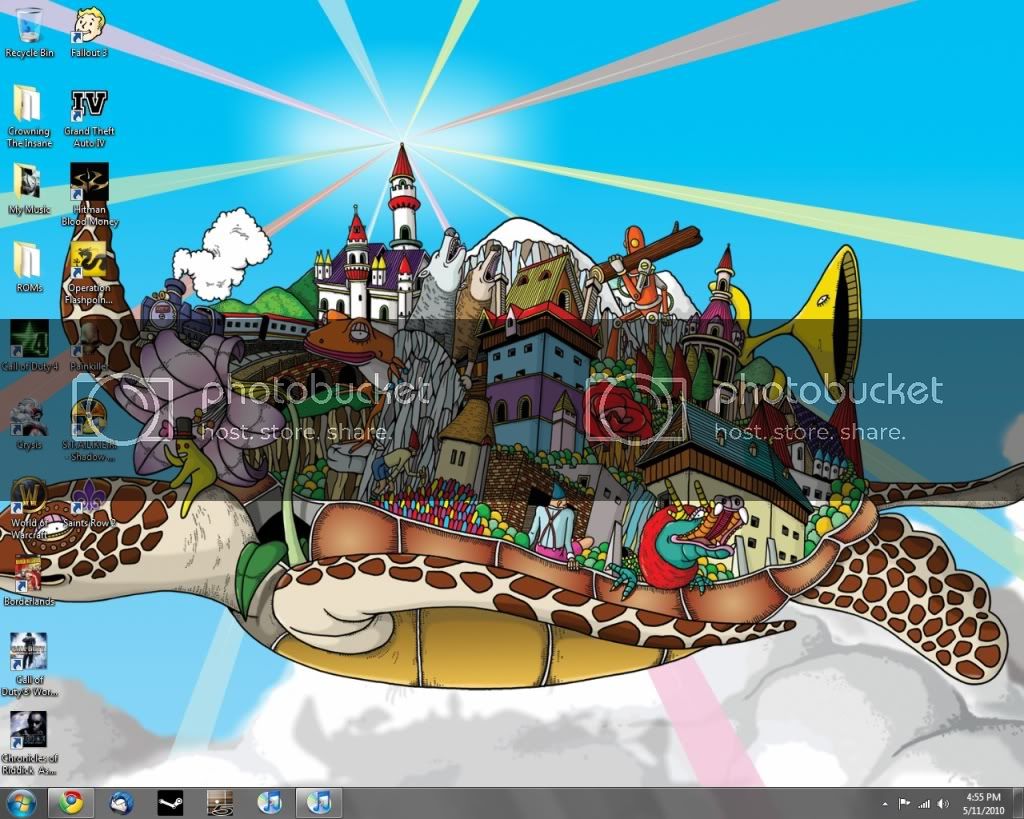Click the Hitman Blood Money shortcut

[x=89, y=185]
